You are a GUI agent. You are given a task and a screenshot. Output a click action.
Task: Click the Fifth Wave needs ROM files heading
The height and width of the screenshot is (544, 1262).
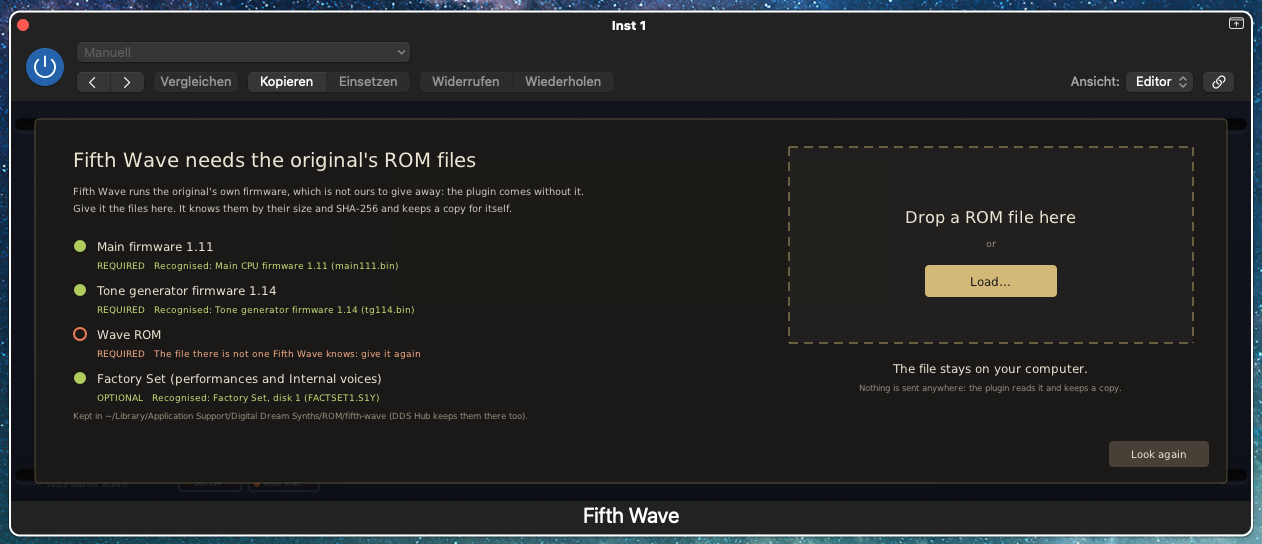coord(275,160)
